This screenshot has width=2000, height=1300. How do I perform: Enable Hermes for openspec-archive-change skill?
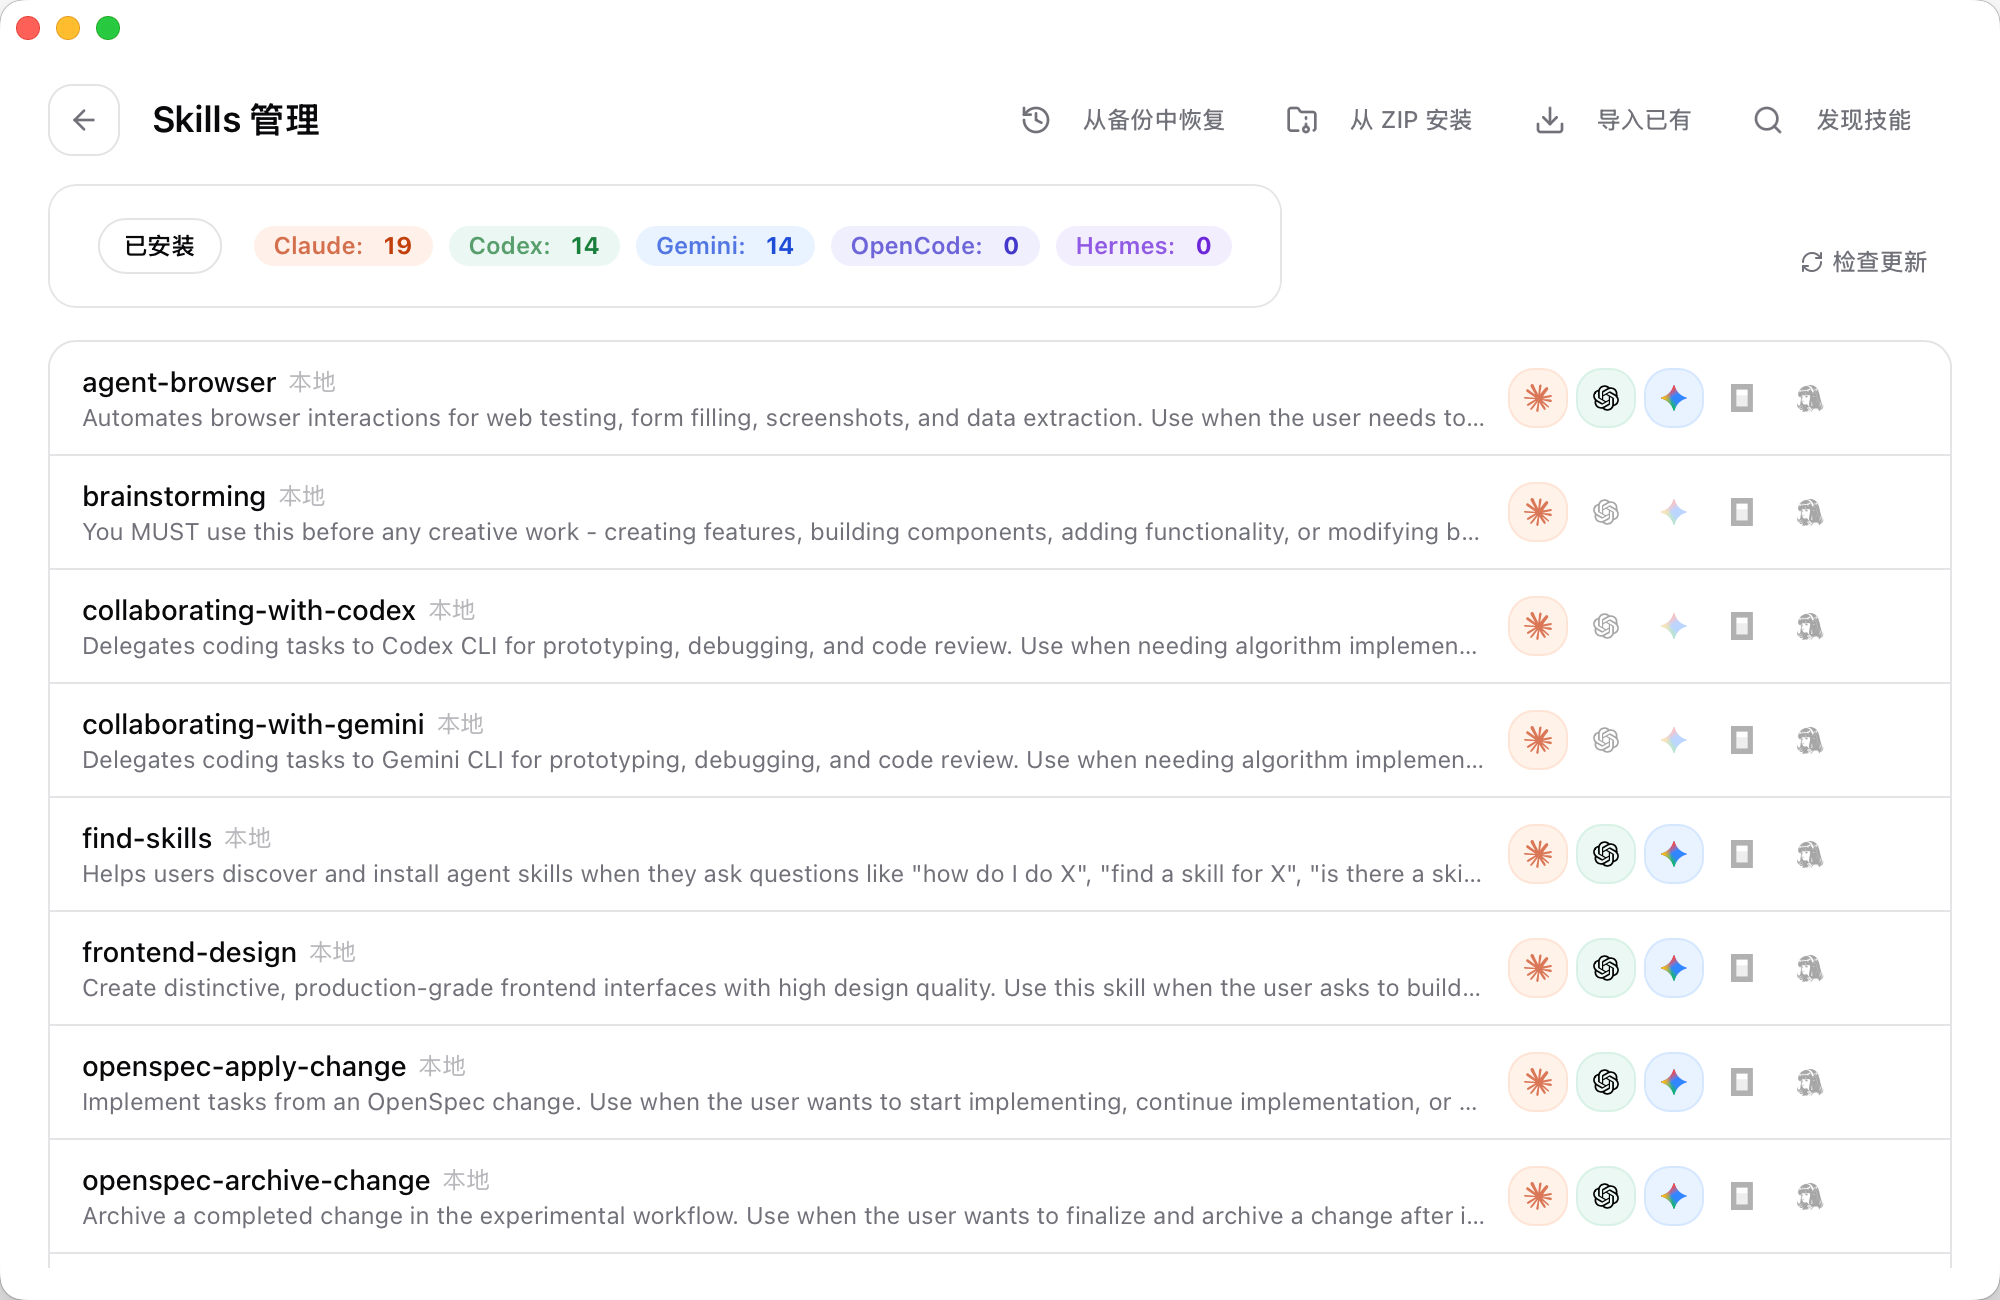[x=1810, y=1196]
